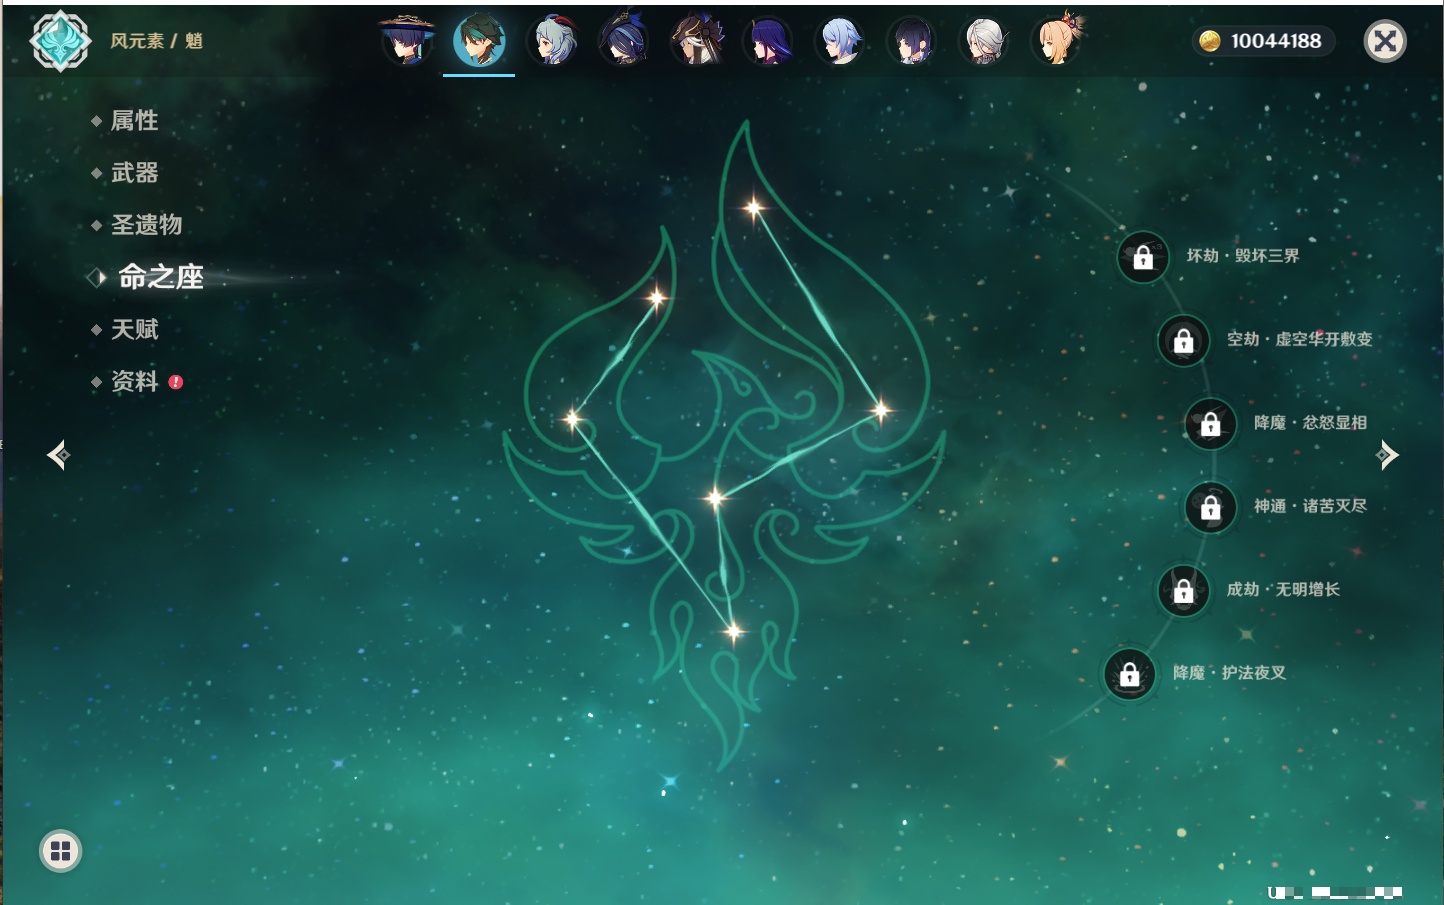Click the 风元素 / 魈 title text
Viewport: 1444px width, 905px height.
click(x=156, y=41)
